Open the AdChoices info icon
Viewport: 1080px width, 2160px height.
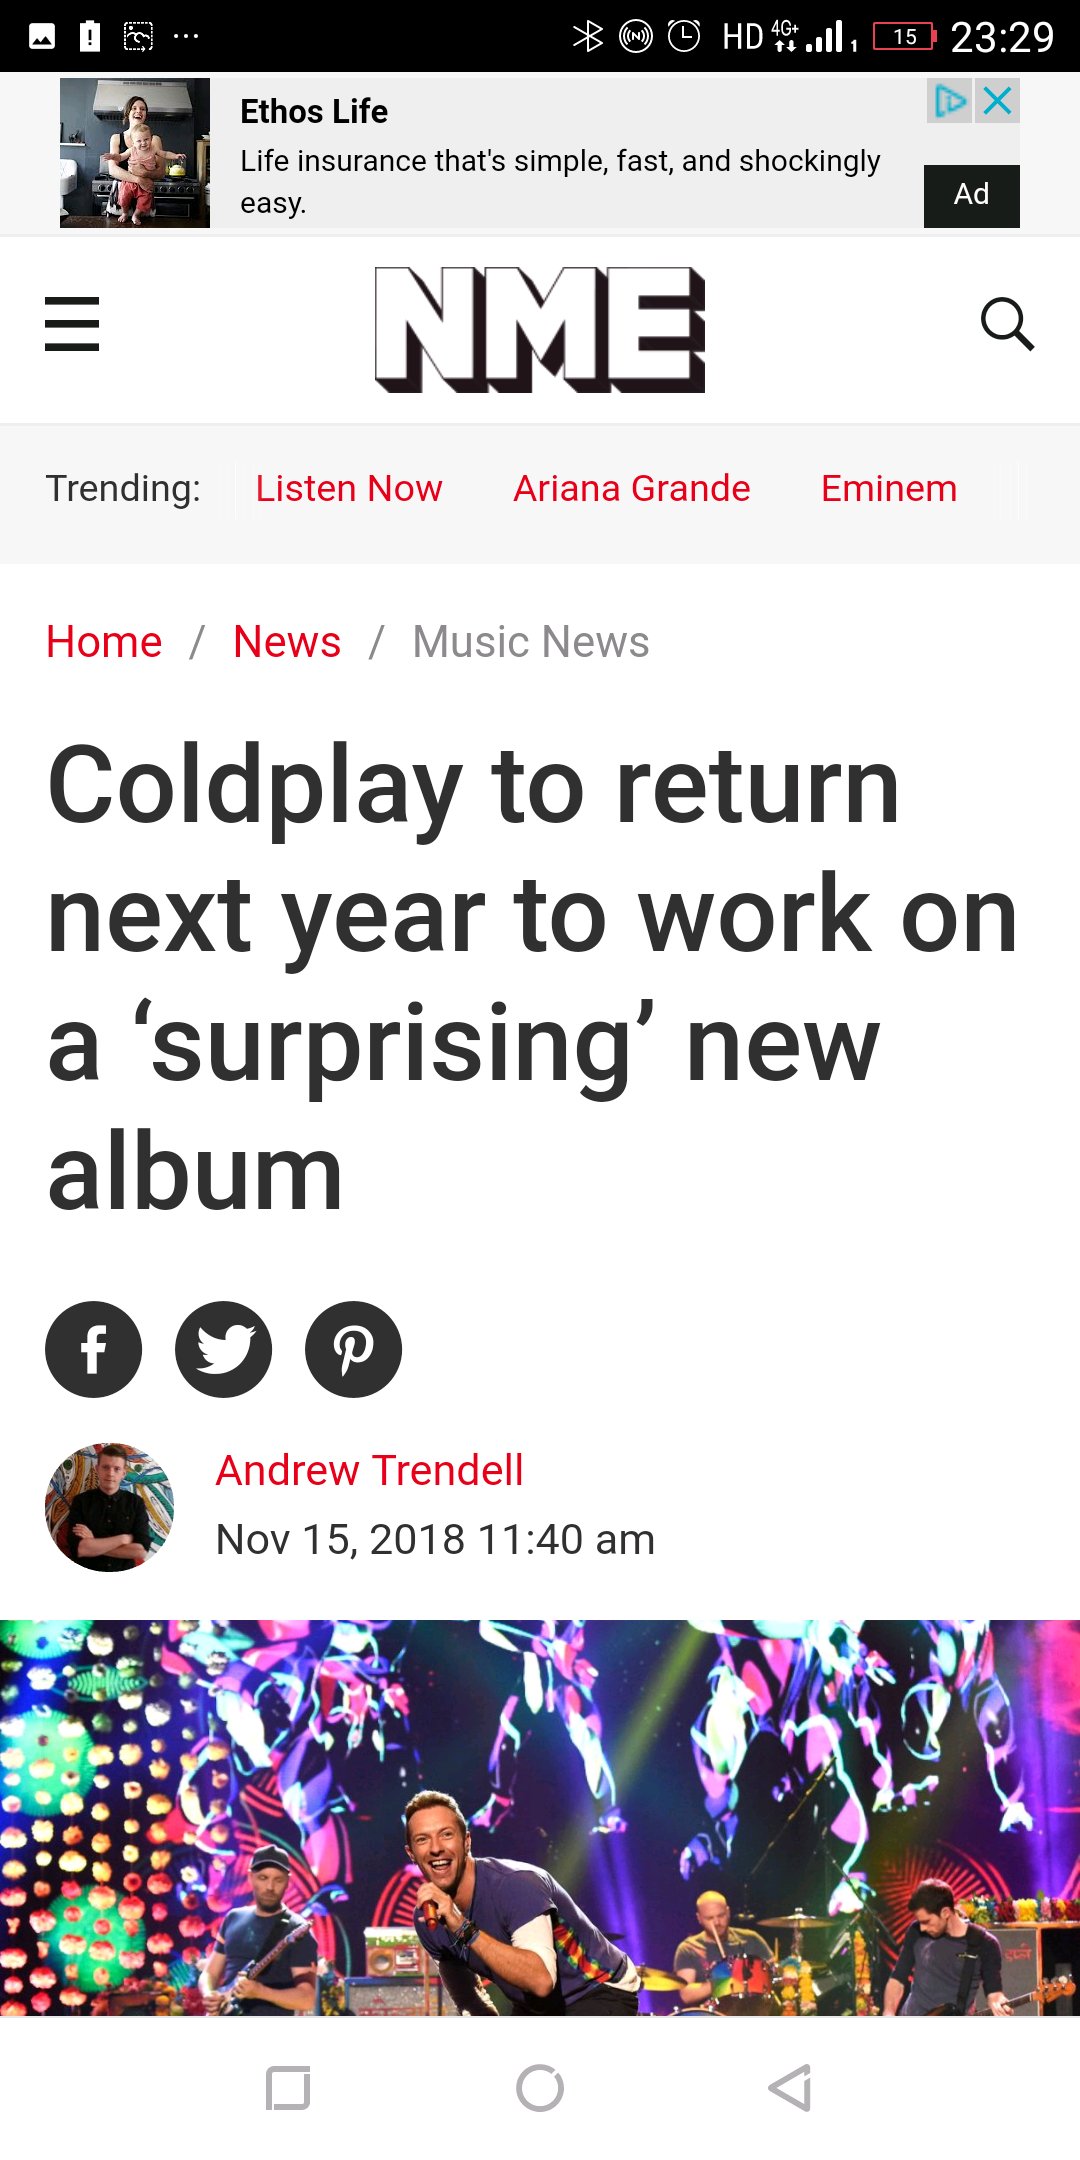coord(949,101)
